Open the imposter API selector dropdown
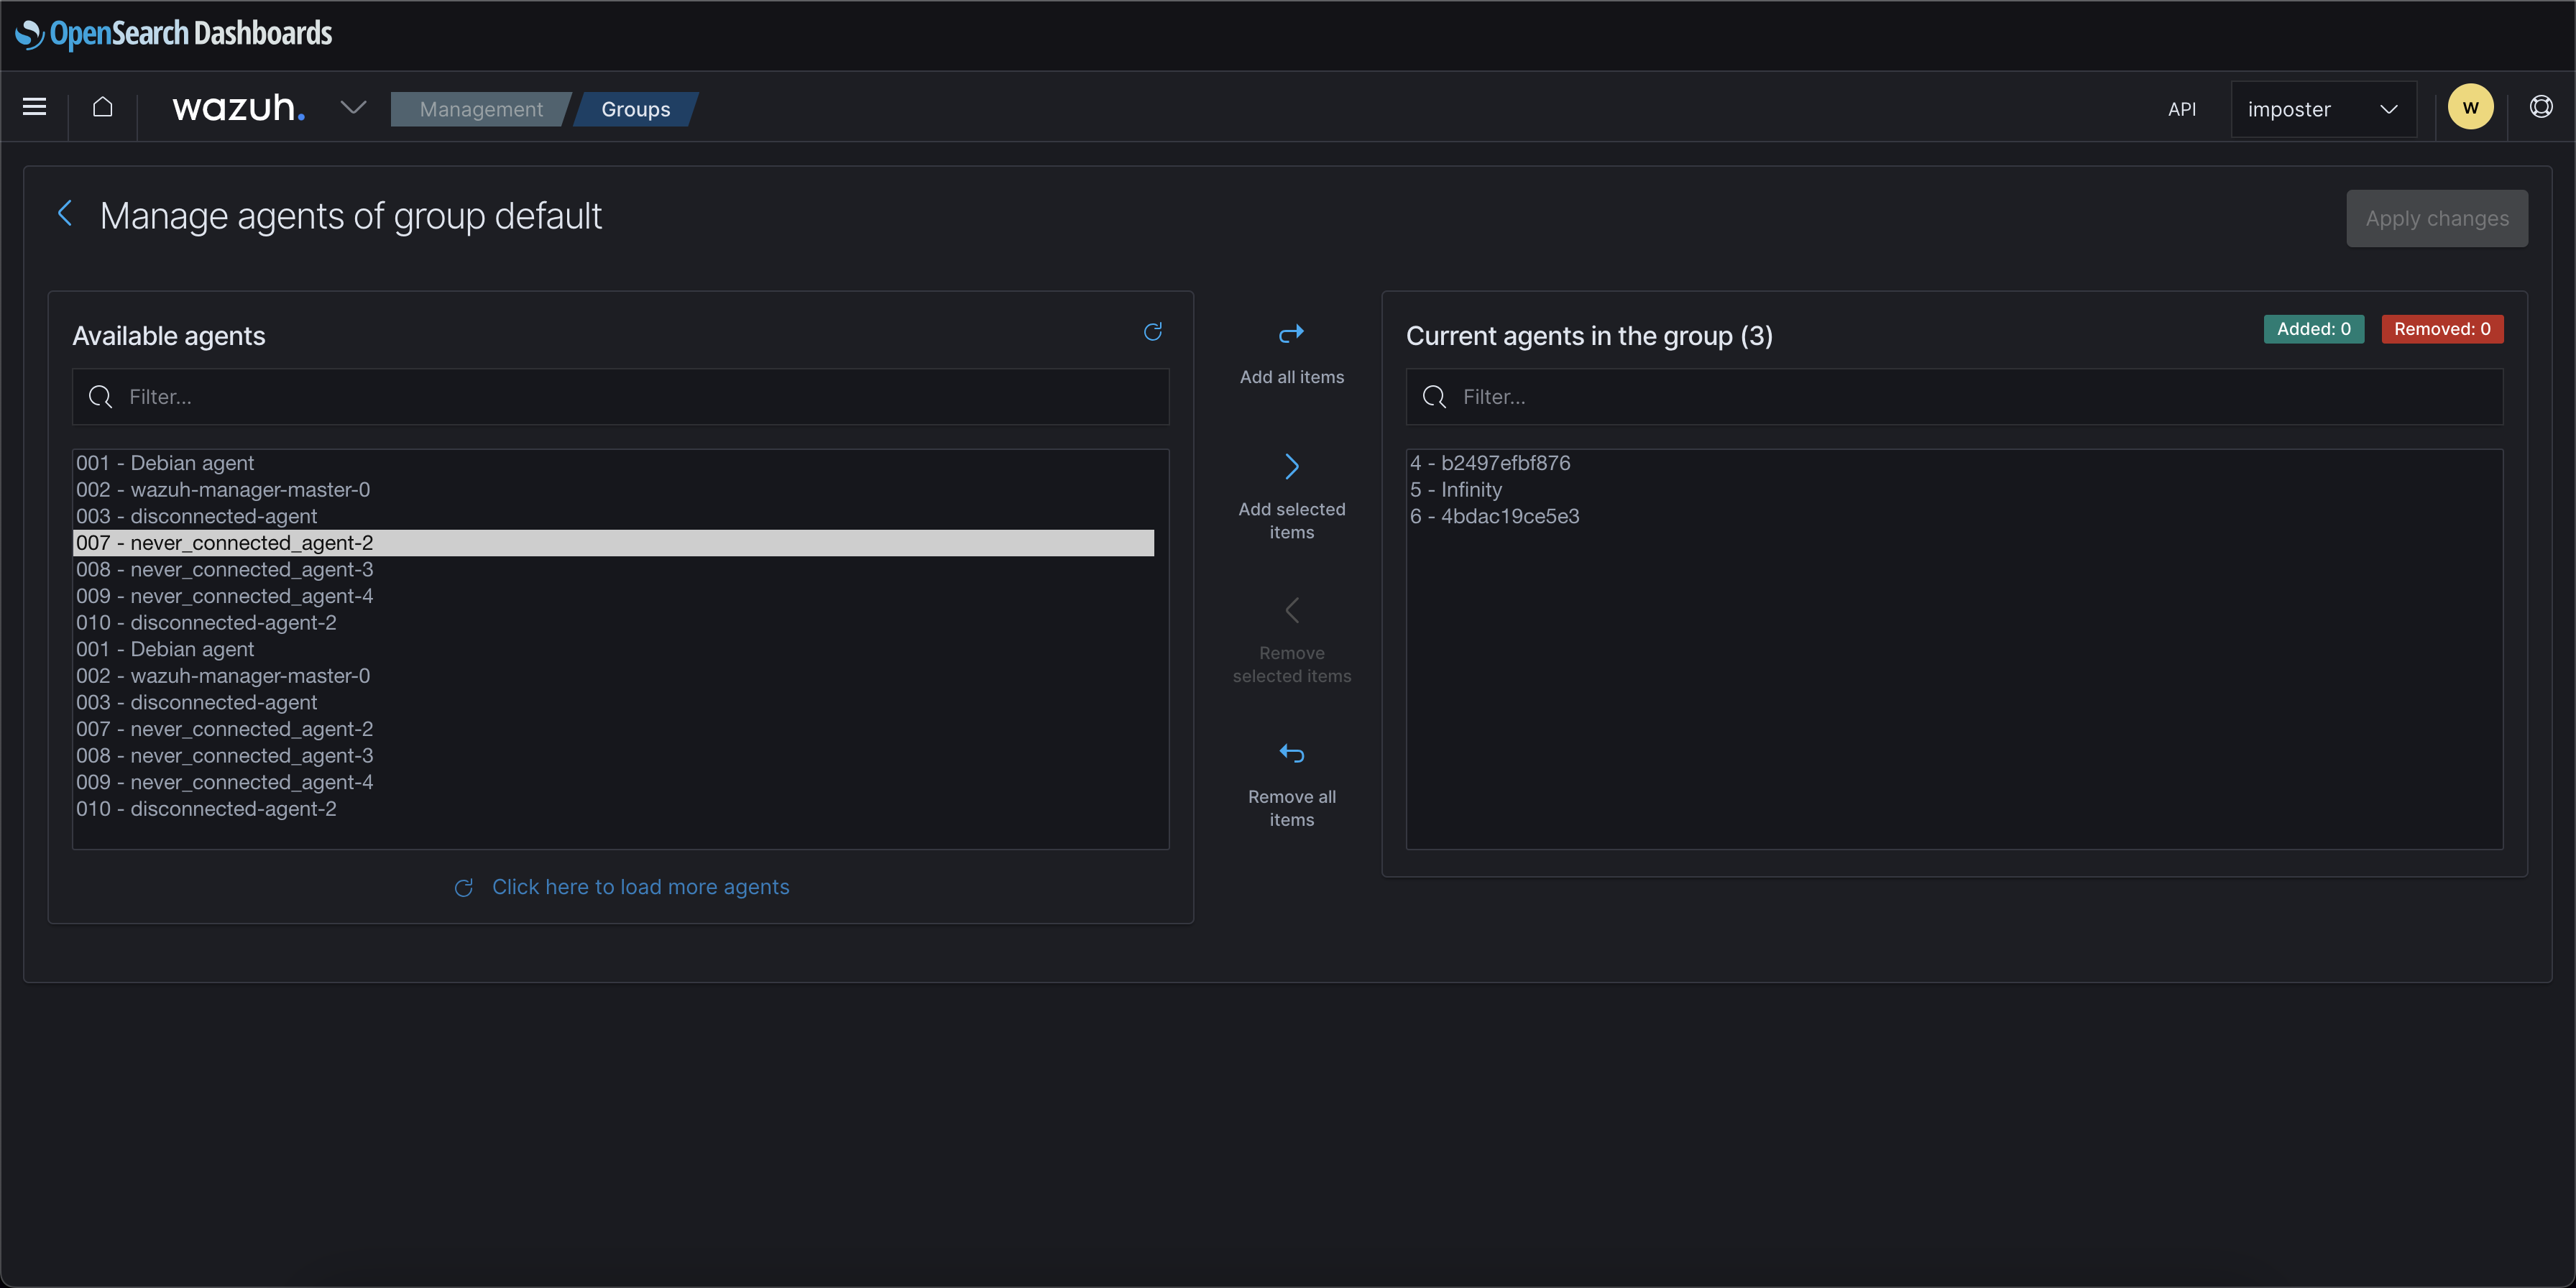 tap(2323, 109)
